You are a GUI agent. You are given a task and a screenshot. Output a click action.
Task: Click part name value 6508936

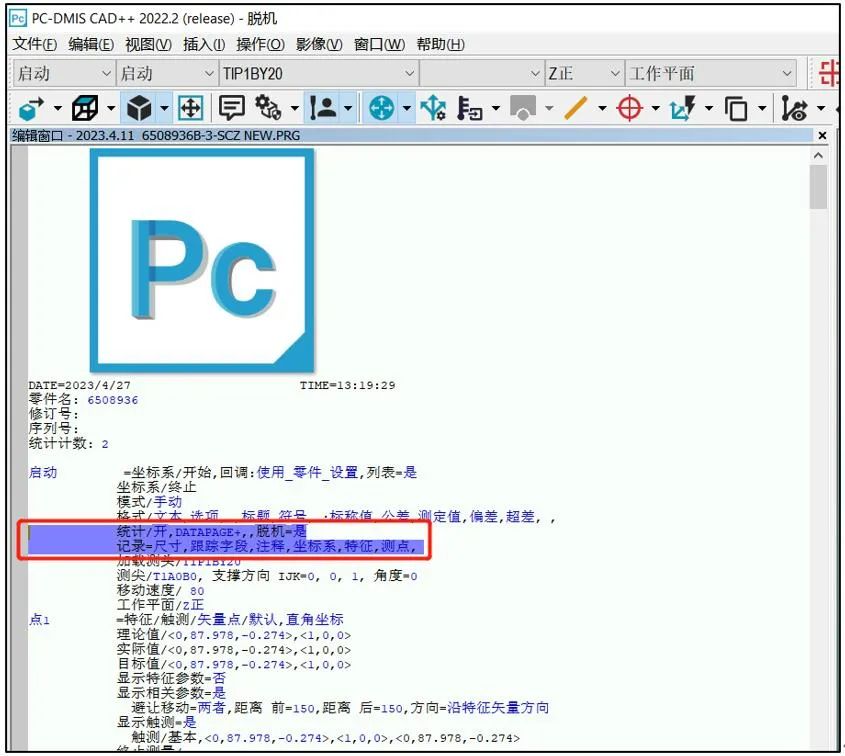[x=113, y=400]
